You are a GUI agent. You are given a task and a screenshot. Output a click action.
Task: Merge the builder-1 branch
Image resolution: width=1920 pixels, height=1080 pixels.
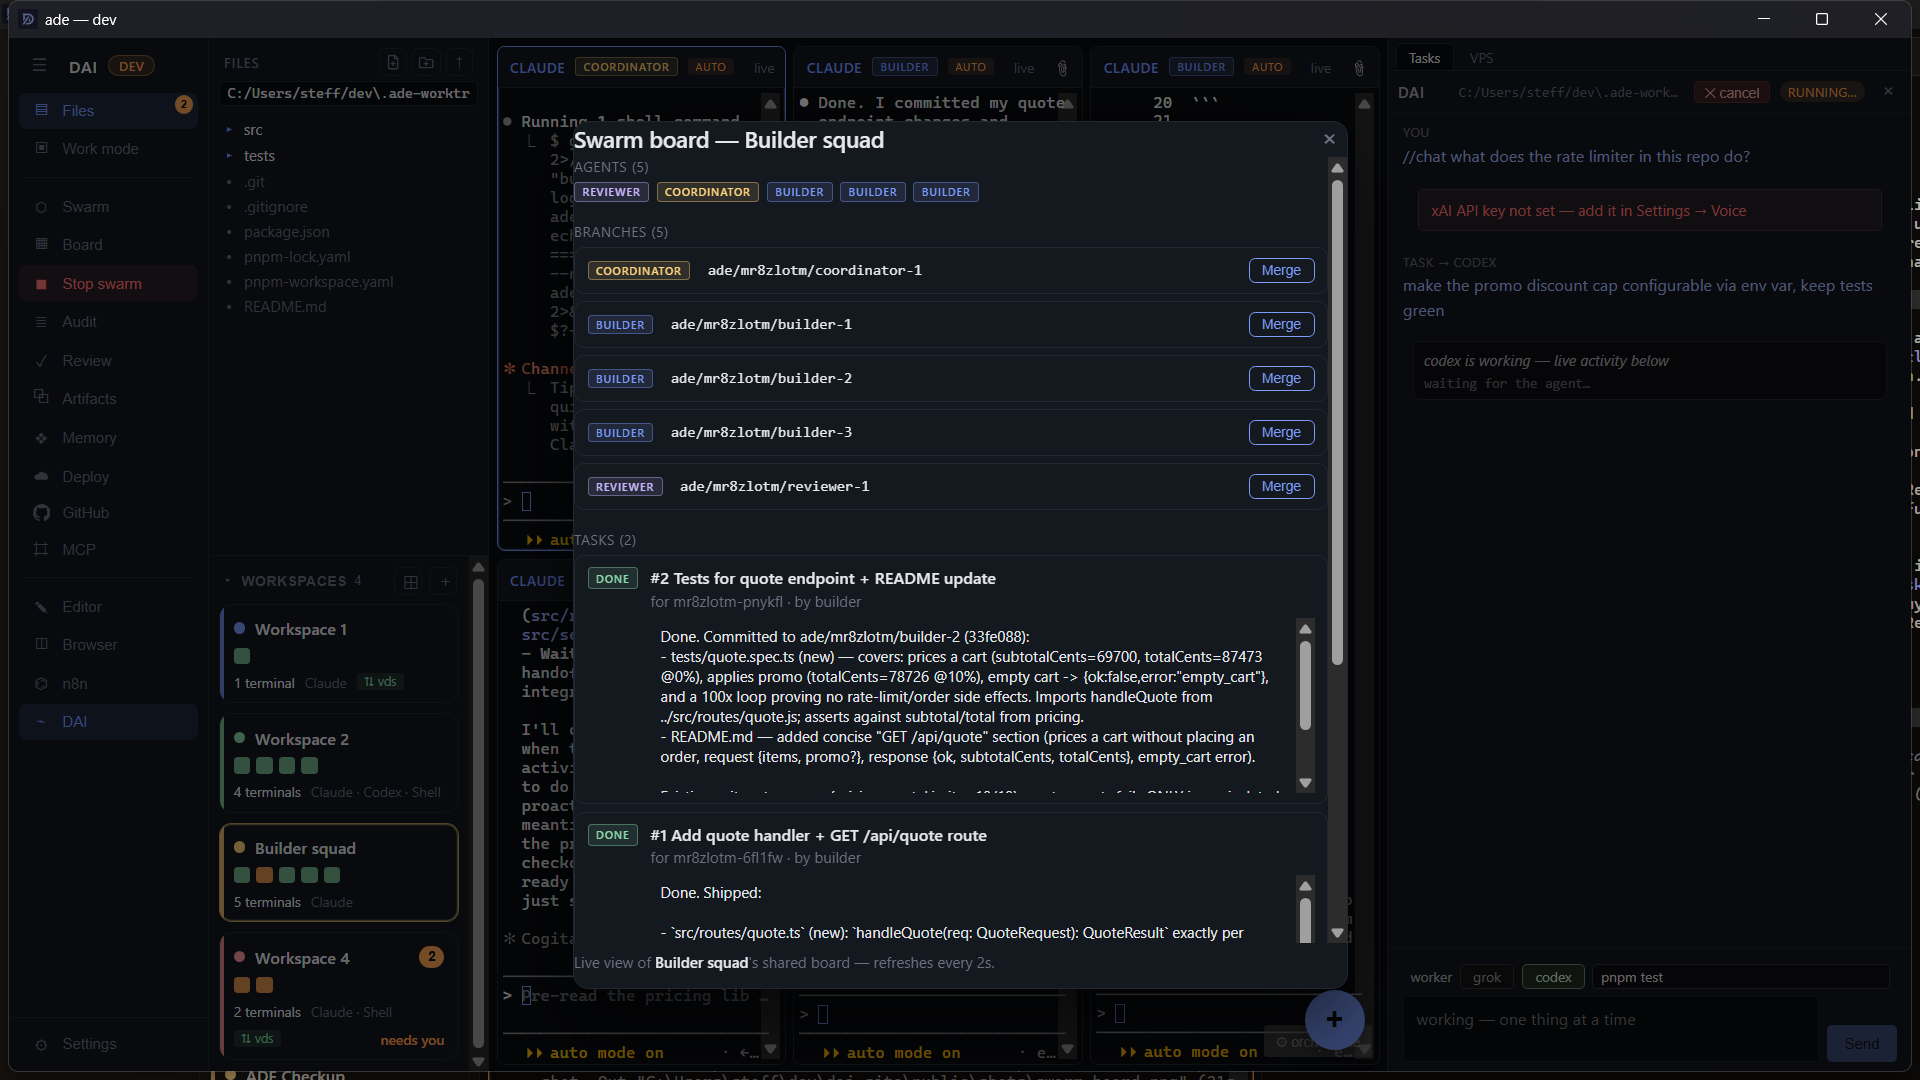point(1281,325)
